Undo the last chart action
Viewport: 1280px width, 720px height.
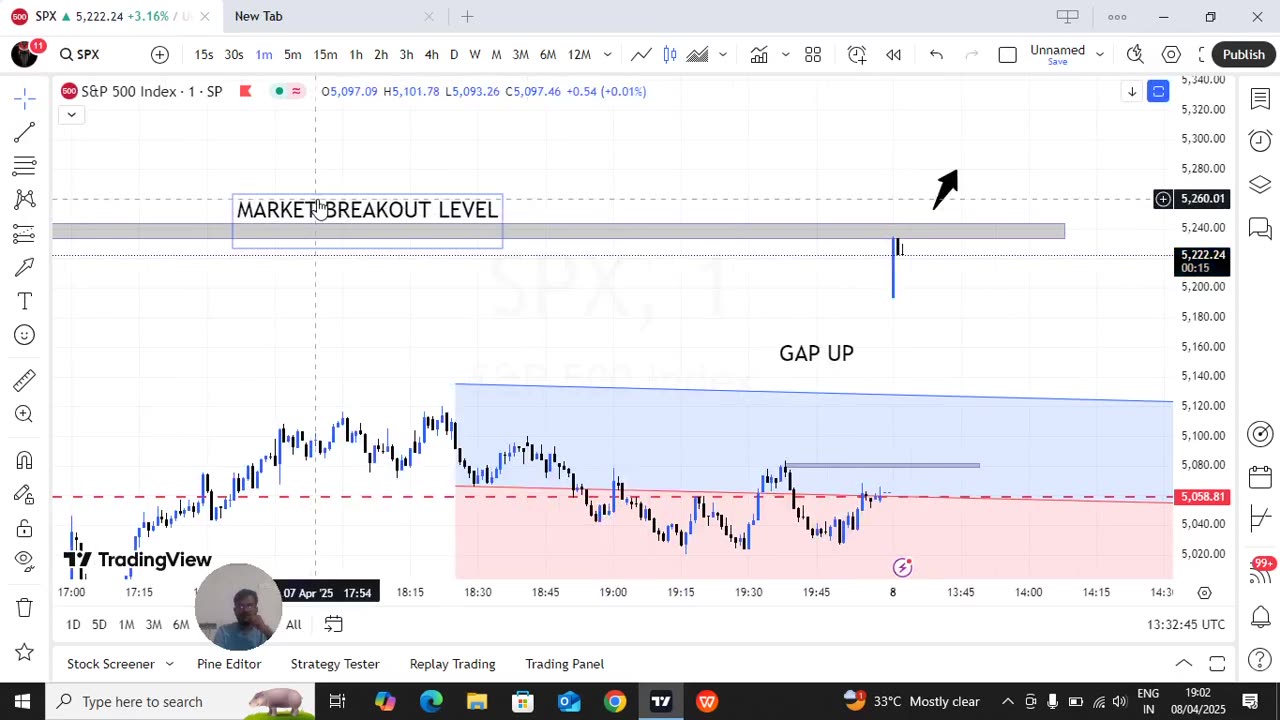pyautogui.click(x=936, y=55)
